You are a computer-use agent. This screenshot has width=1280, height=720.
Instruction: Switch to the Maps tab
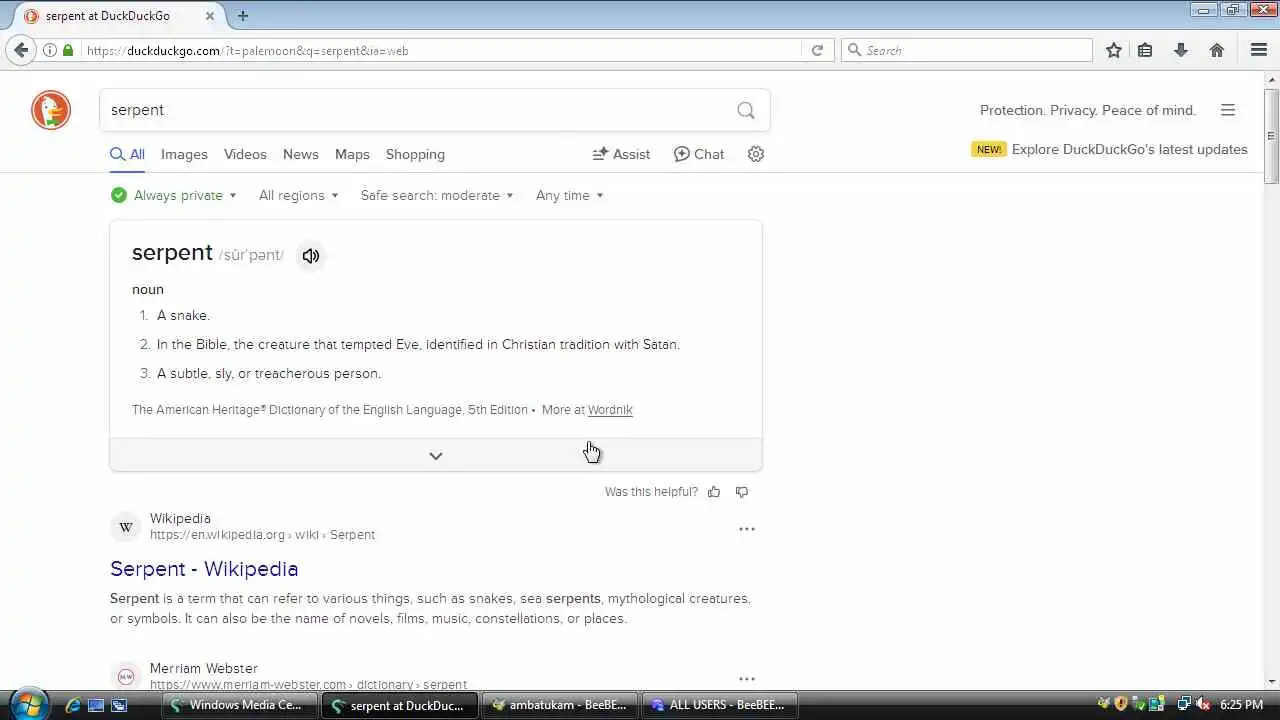[352, 154]
